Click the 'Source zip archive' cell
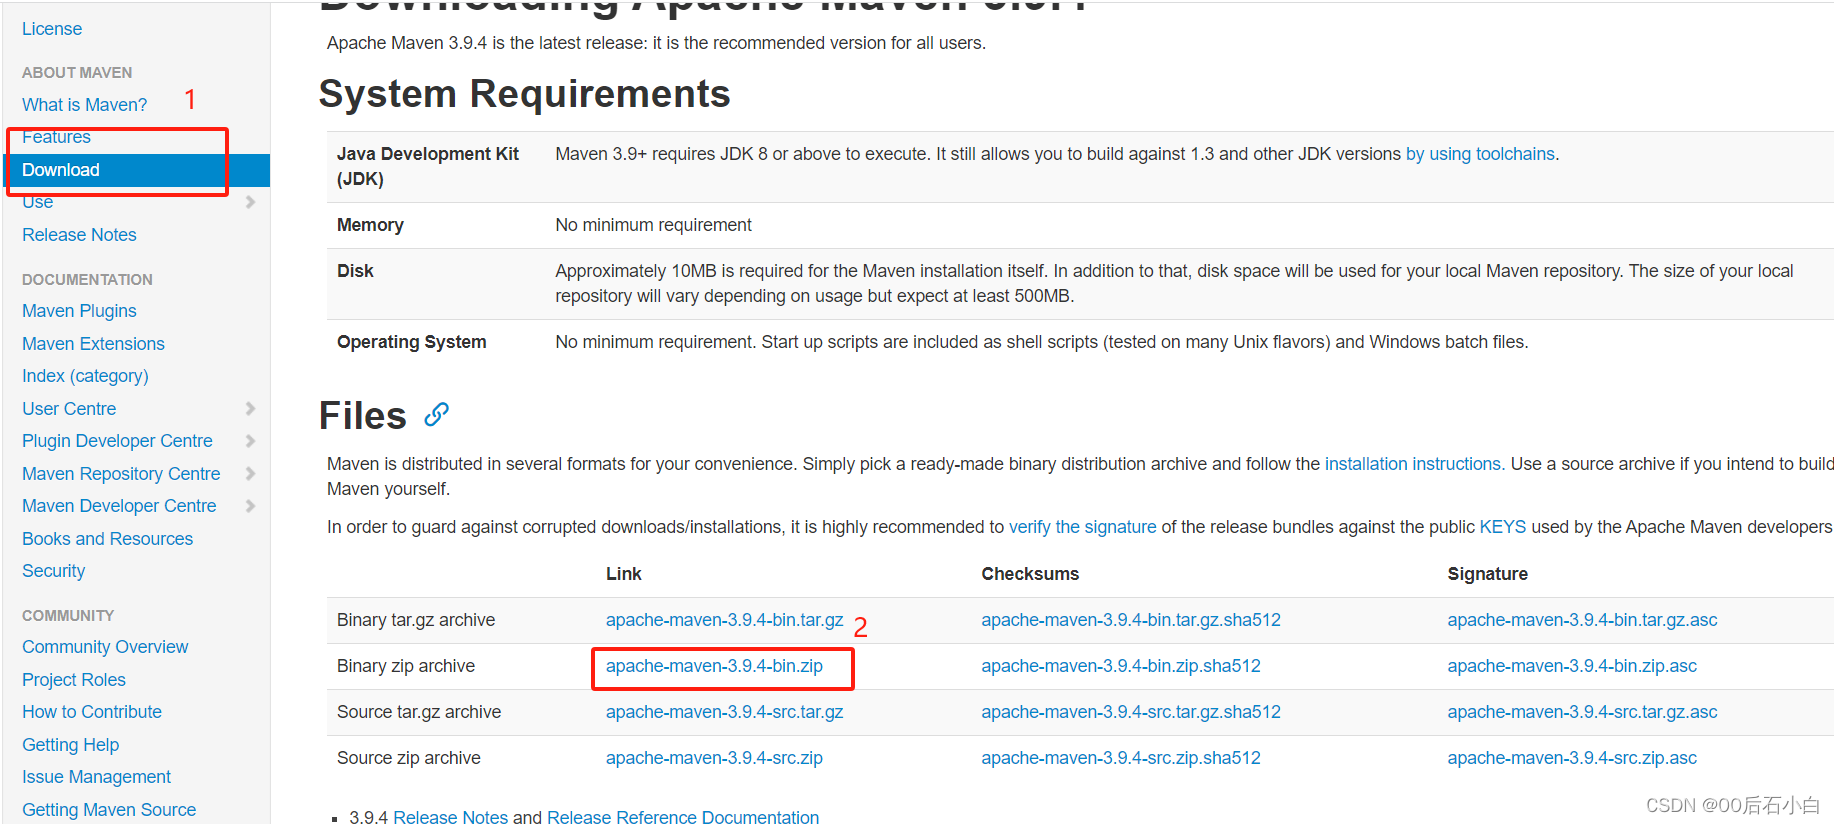1834x824 pixels. 409,758
